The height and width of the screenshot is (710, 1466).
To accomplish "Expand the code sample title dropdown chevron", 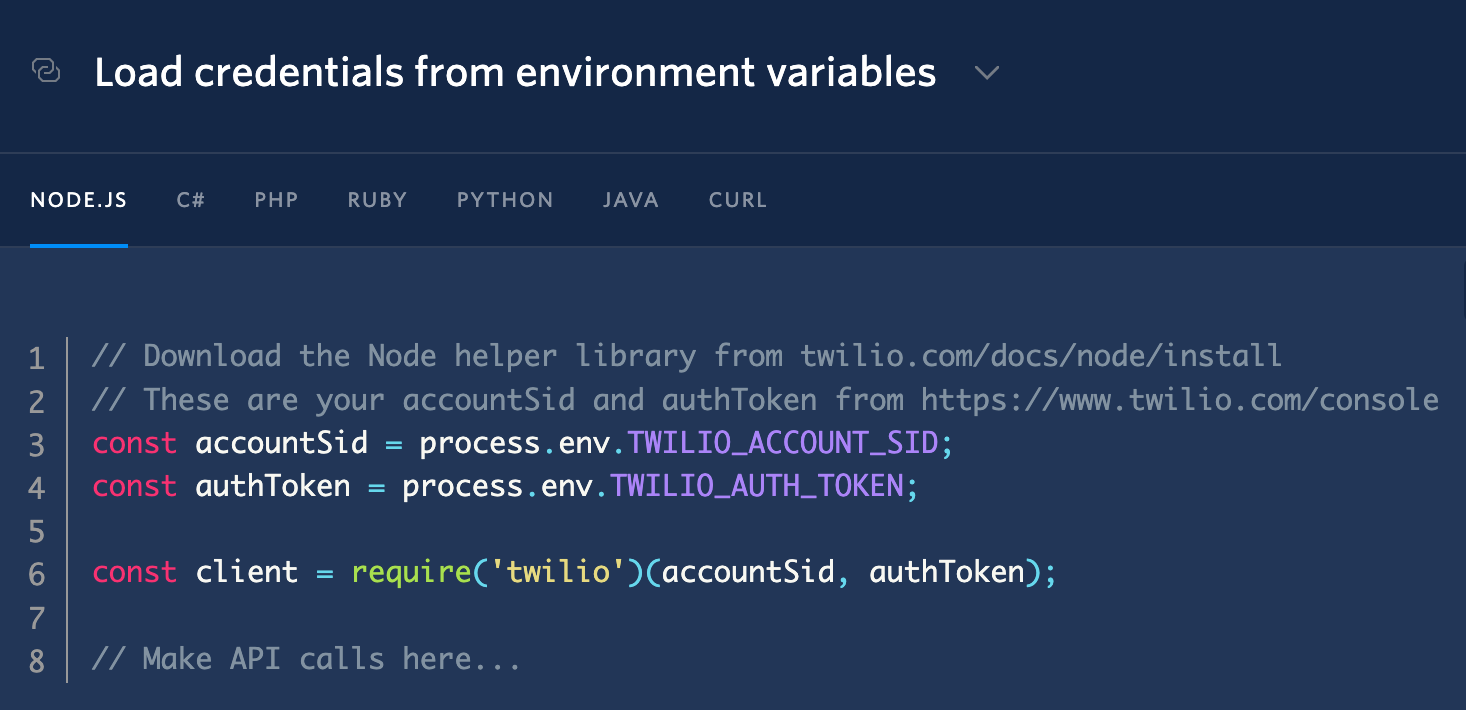I will click(987, 73).
